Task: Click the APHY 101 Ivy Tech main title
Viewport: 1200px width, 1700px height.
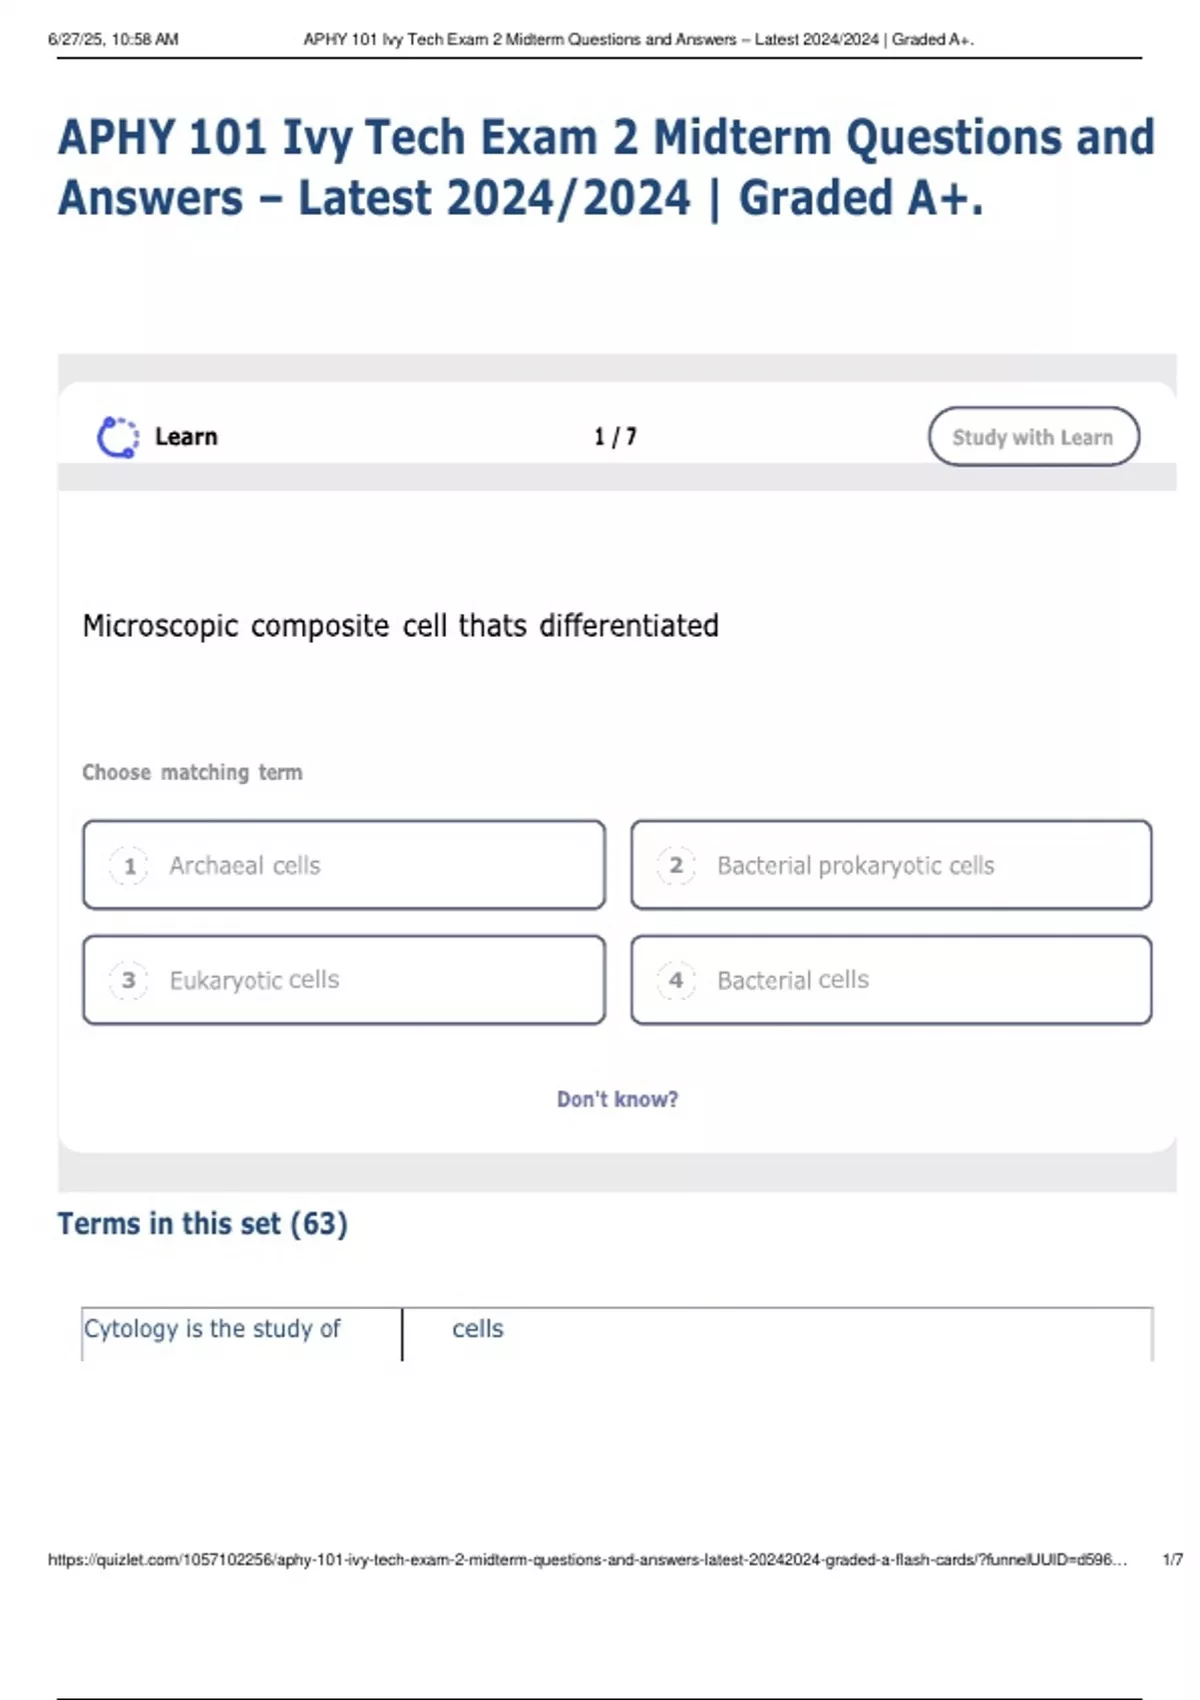Action: pos(606,167)
